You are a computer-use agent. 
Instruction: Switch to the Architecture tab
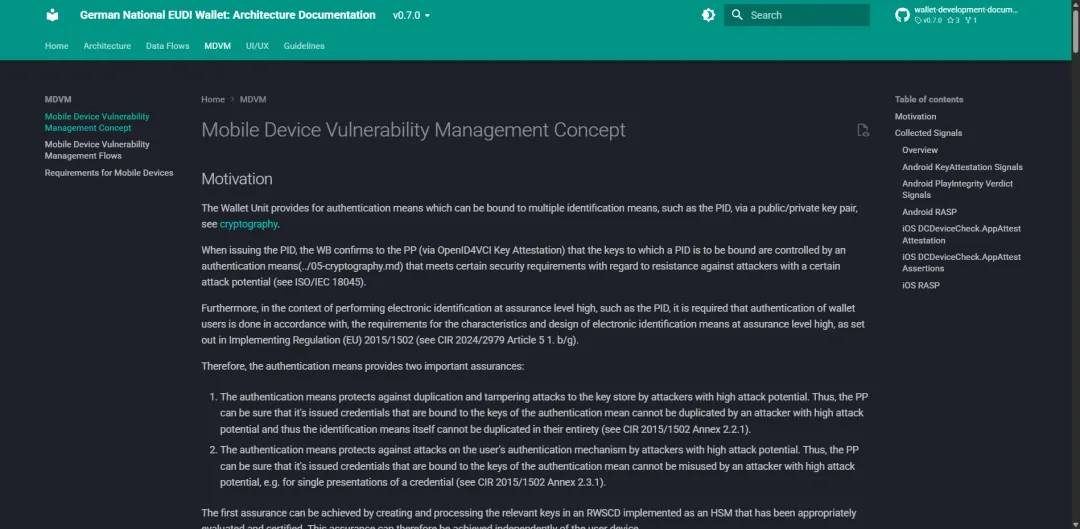click(x=107, y=46)
